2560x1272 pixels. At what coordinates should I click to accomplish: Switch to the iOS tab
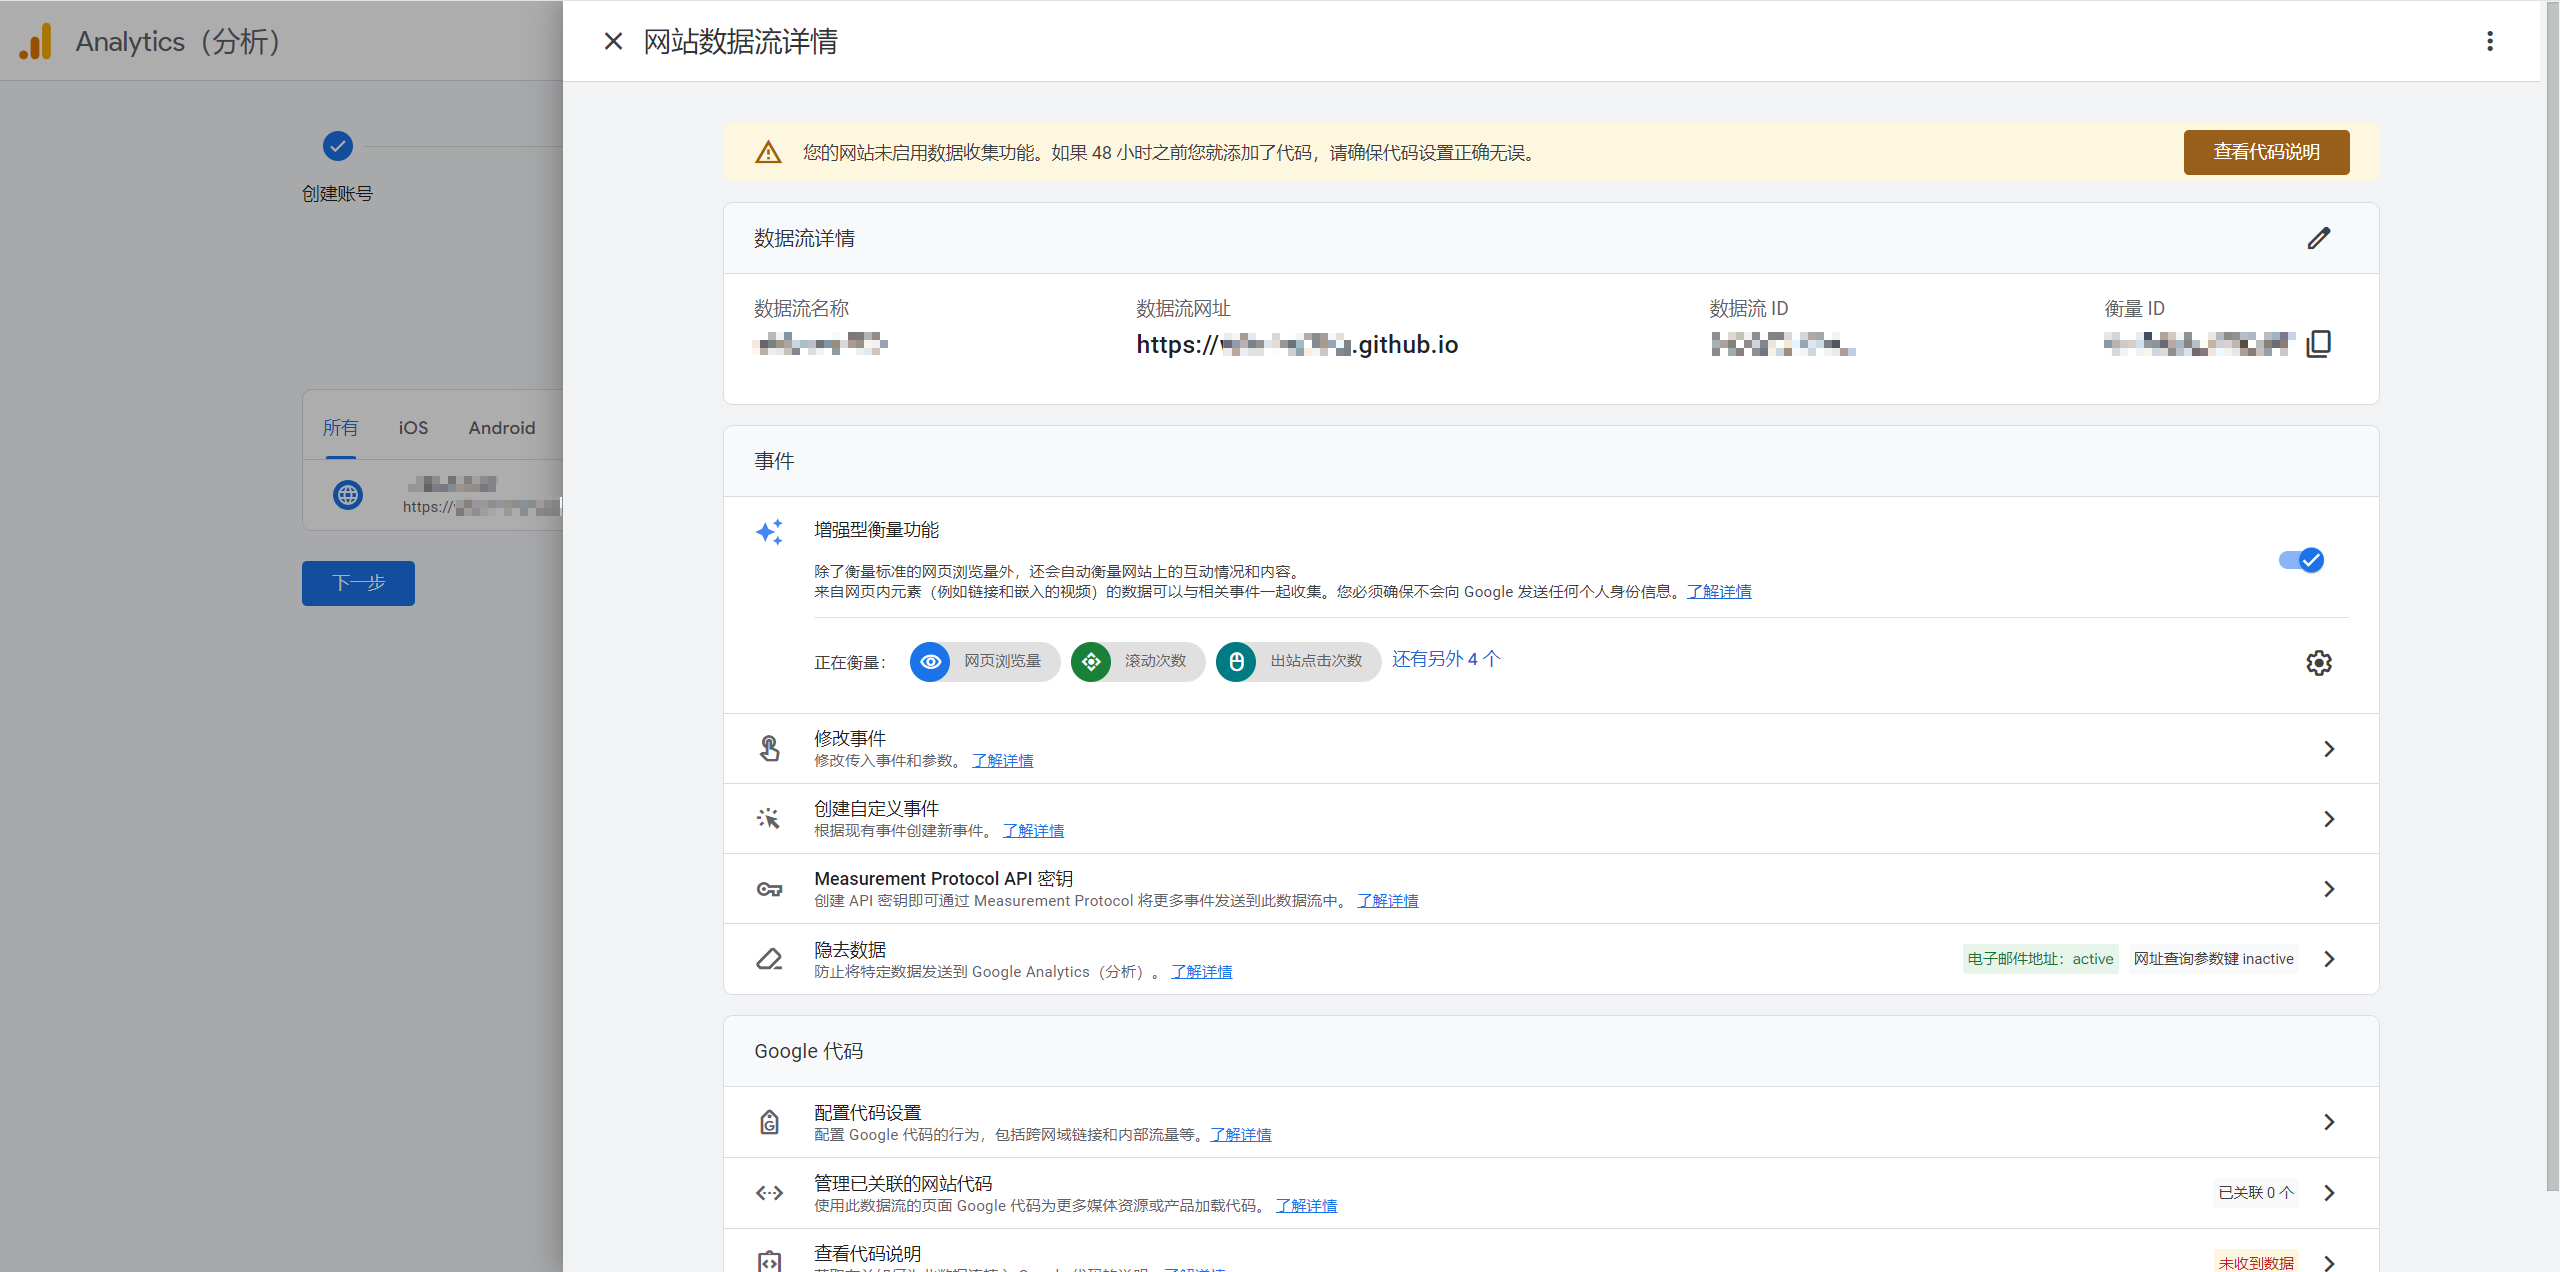coord(413,428)
